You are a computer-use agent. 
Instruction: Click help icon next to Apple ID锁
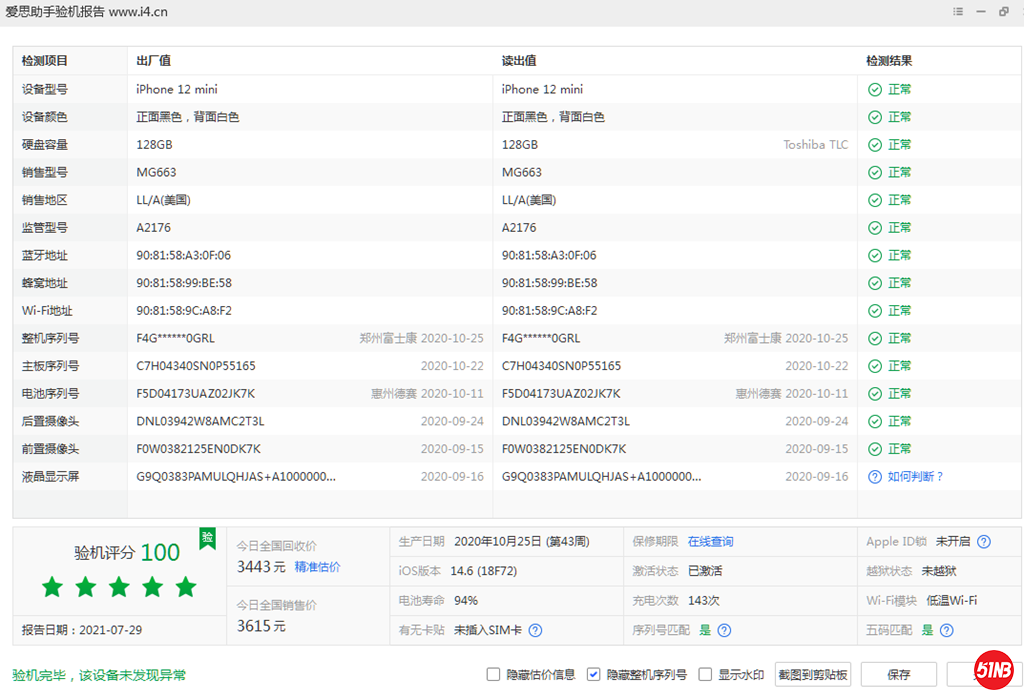984,542
